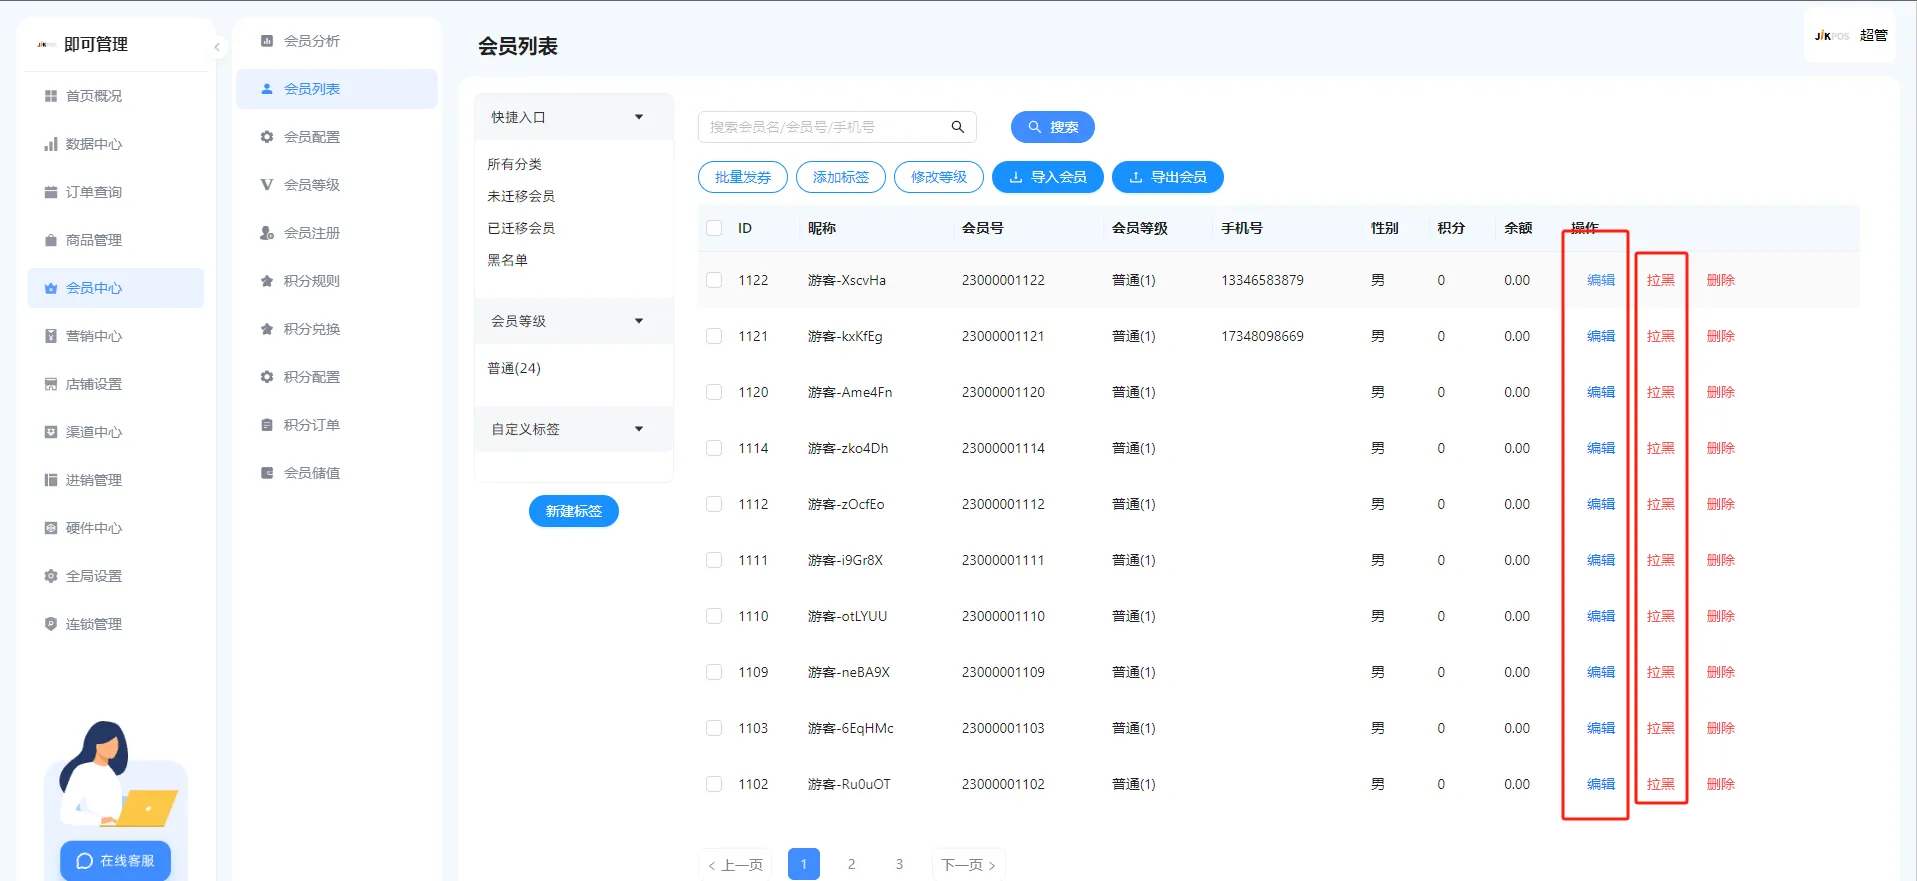The width and height of the screenshot is (1917, 881).
Task: Toggle the select-all checkbox in table header
Action: point(714,228)
